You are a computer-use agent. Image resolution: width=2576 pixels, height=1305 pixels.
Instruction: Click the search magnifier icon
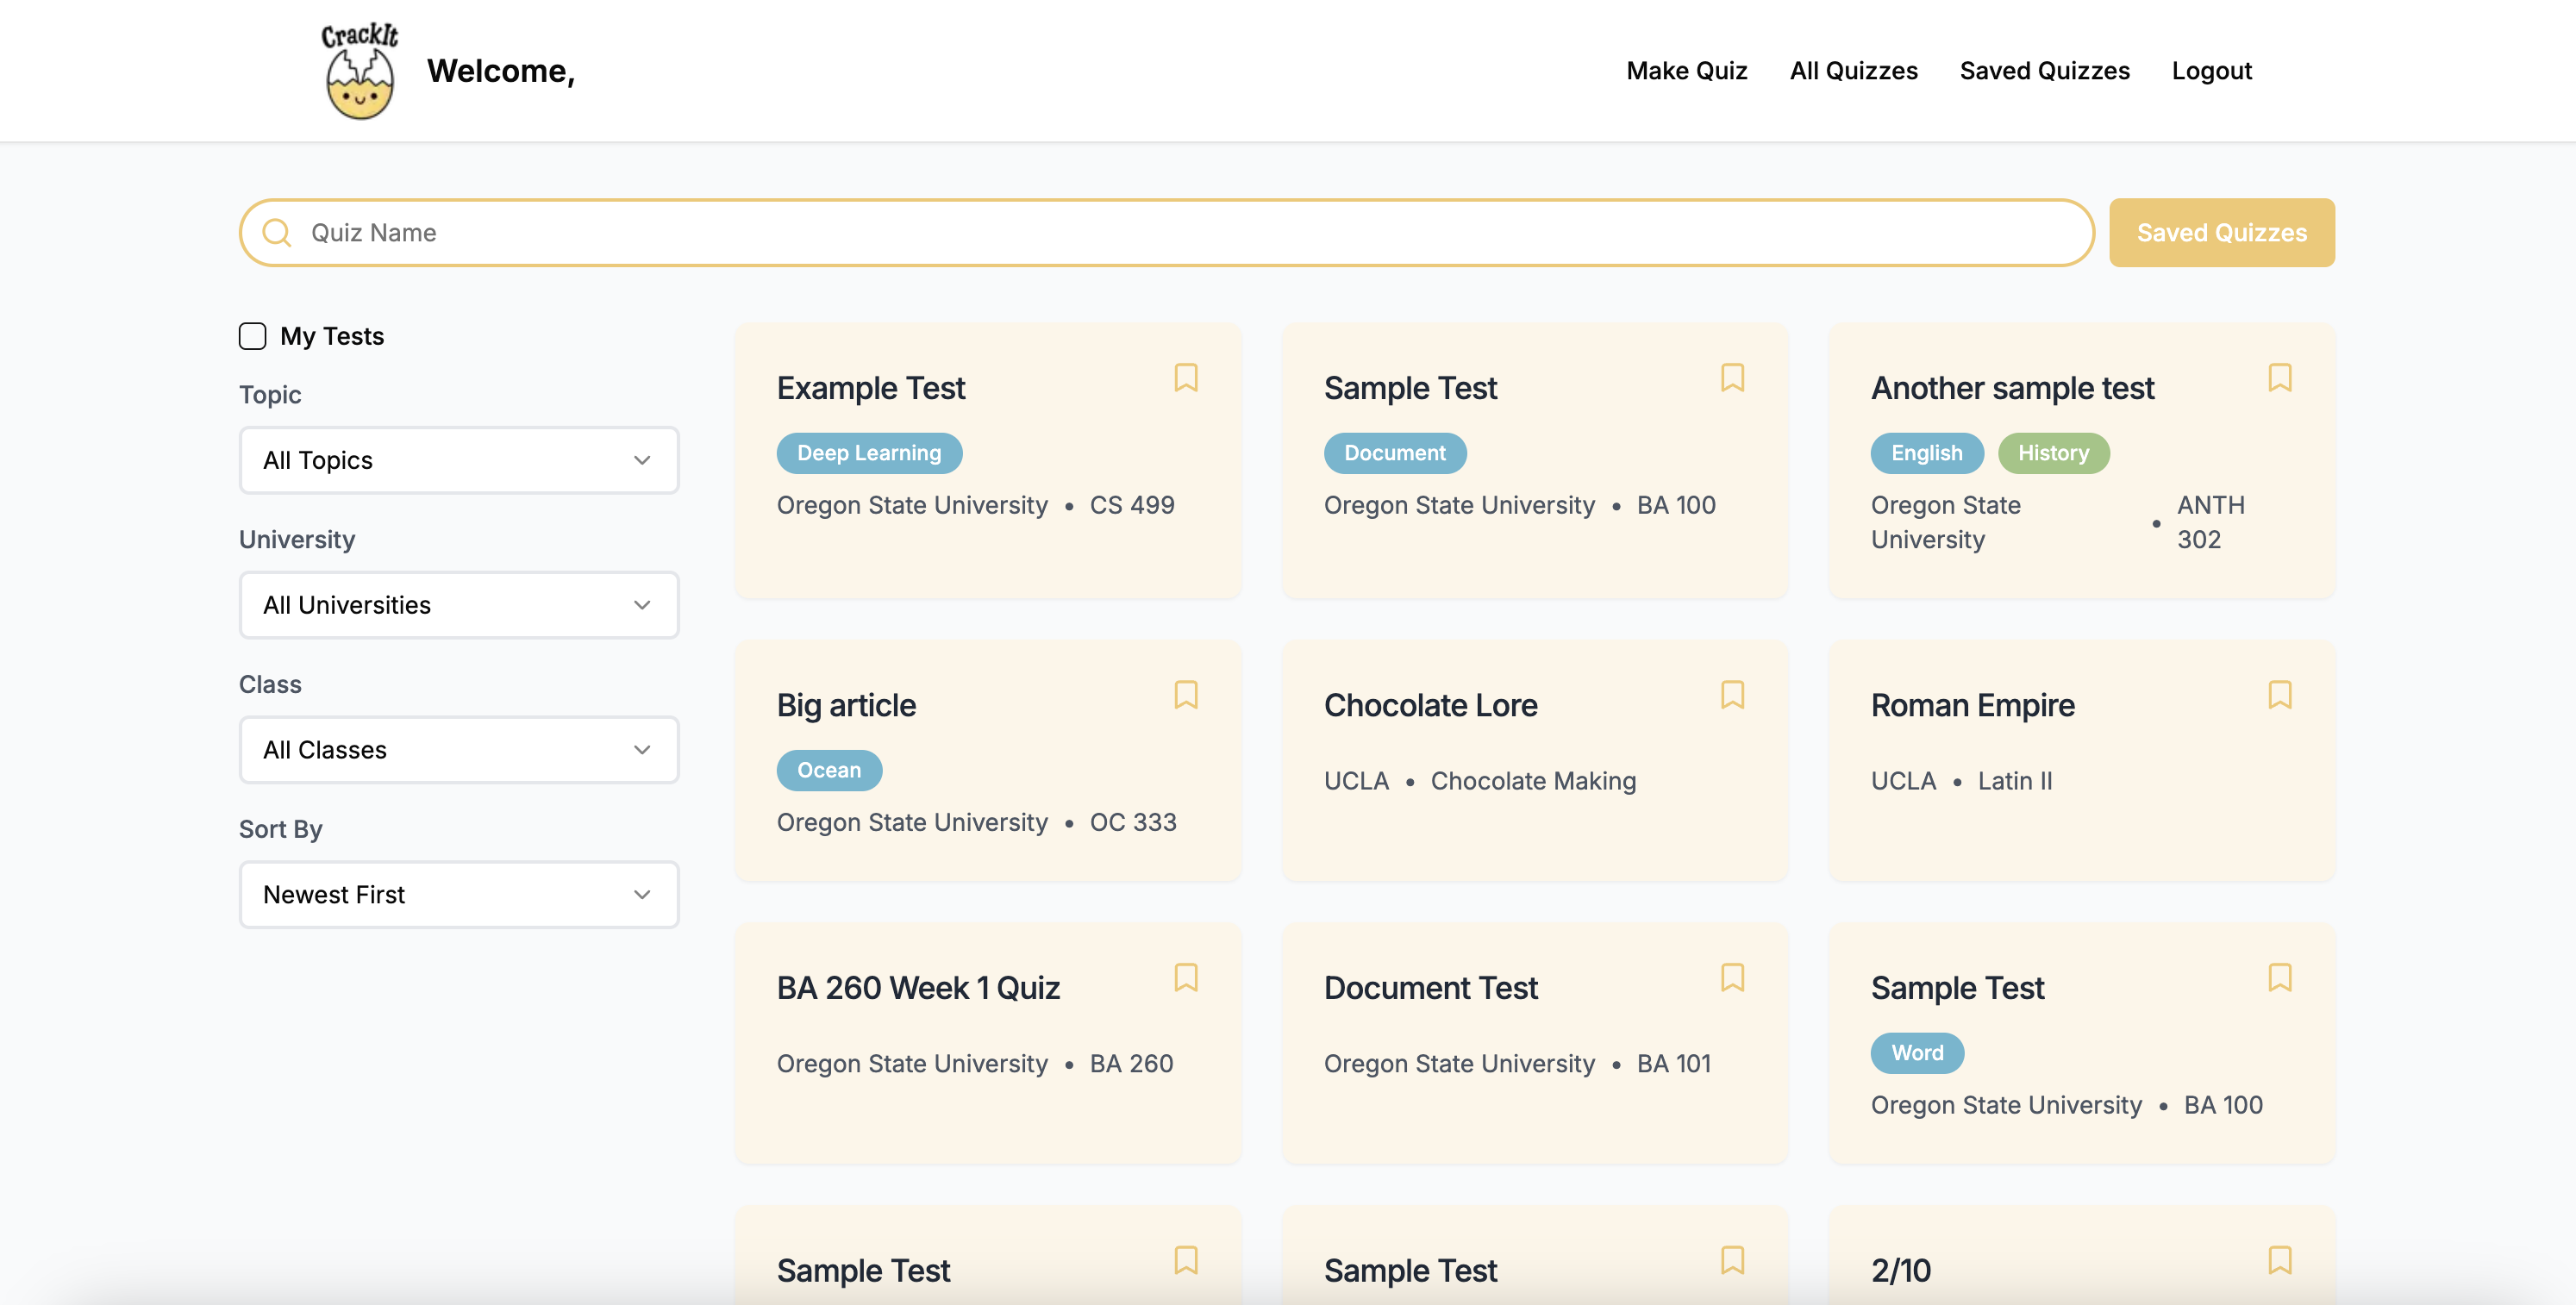coord(277,233)
